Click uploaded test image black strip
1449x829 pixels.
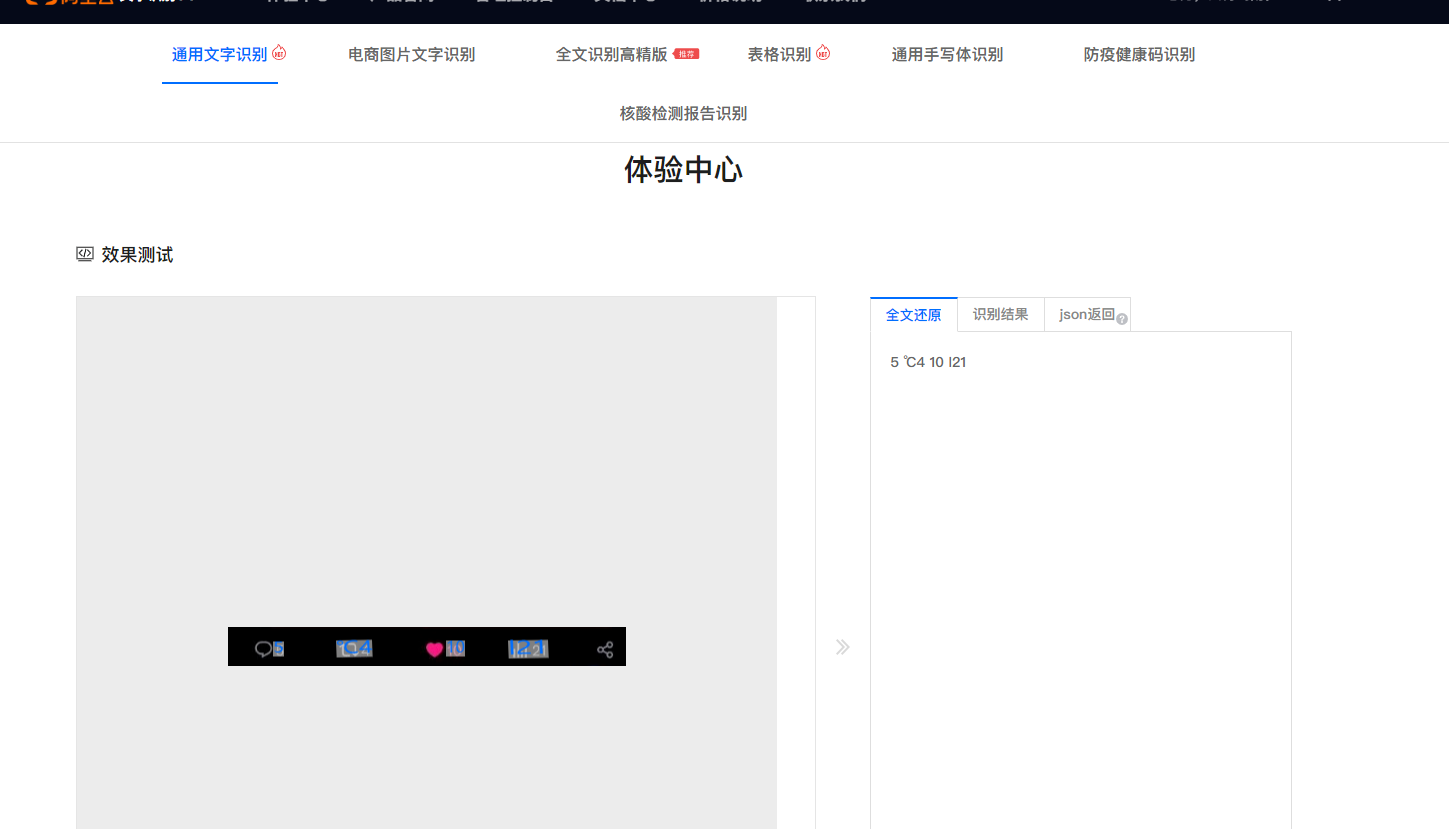click(427, 646)
